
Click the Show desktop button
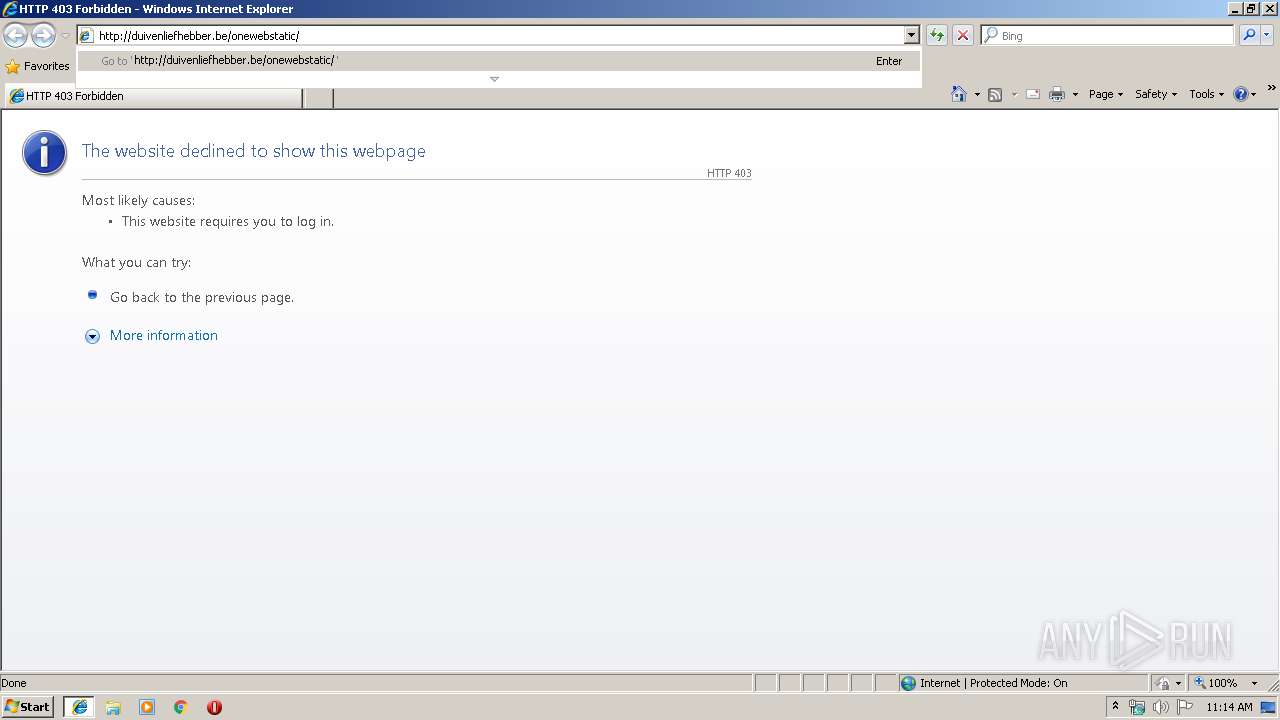pos(1269,707)
